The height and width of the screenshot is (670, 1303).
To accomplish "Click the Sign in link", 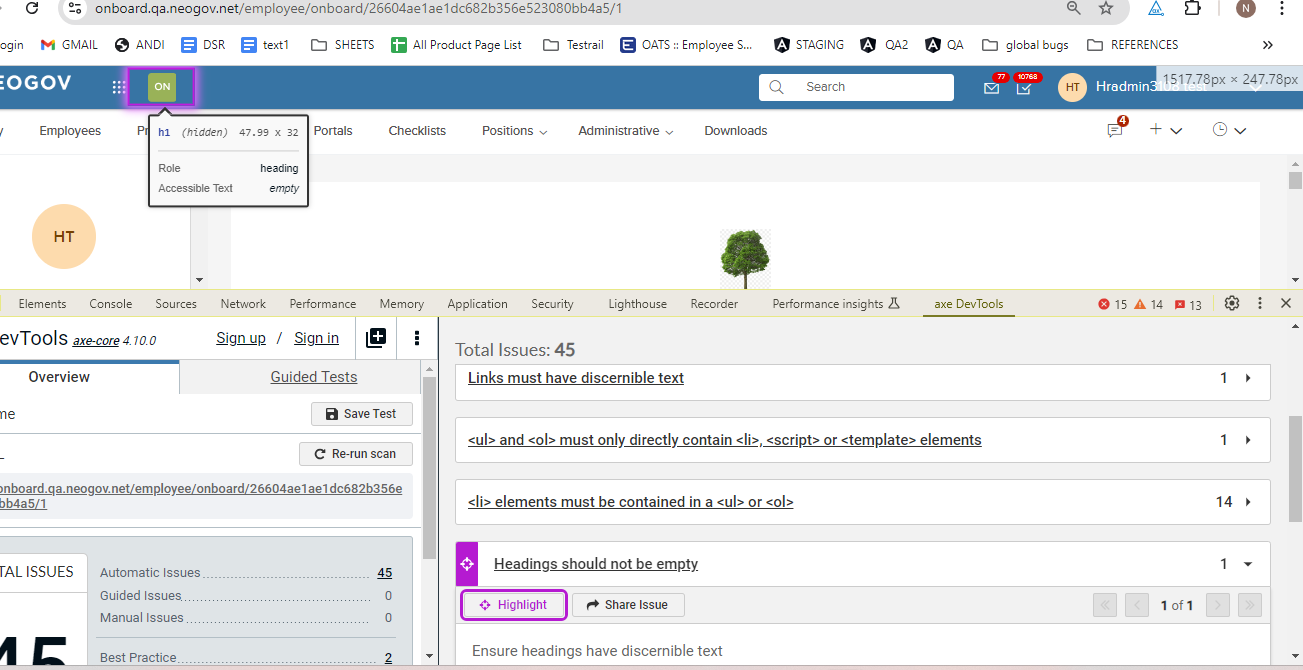I will point(316,338).
